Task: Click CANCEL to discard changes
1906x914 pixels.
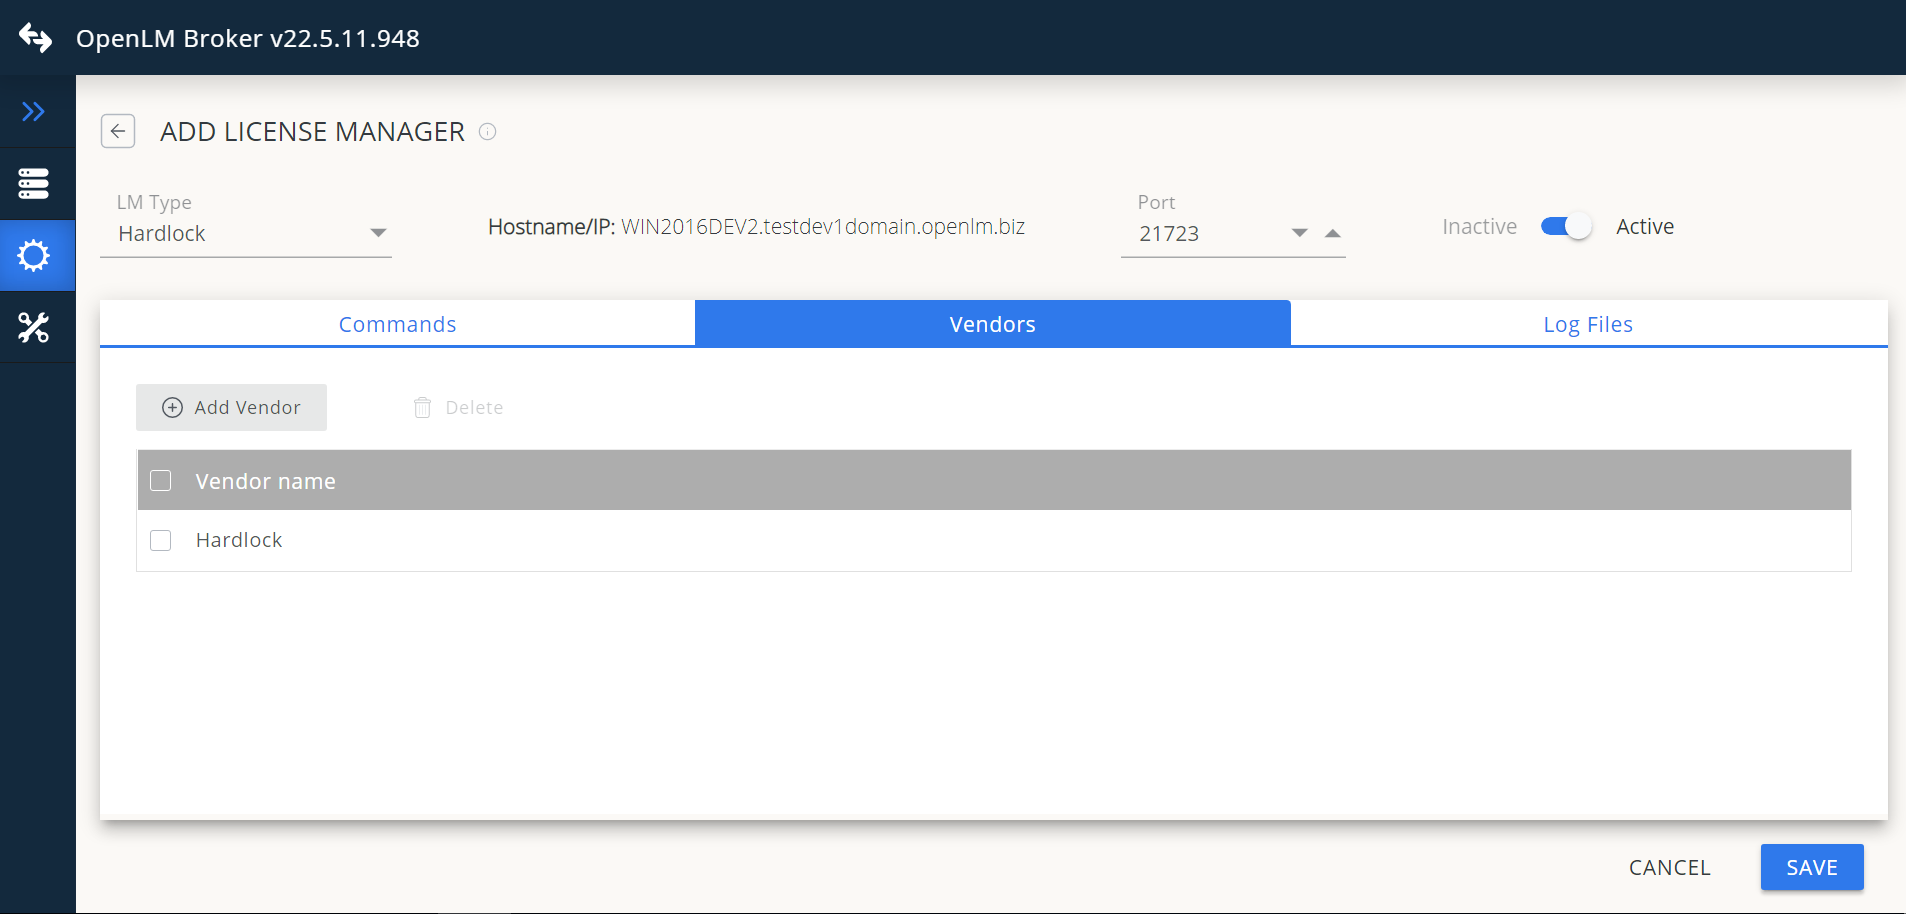Action: 1668,867
